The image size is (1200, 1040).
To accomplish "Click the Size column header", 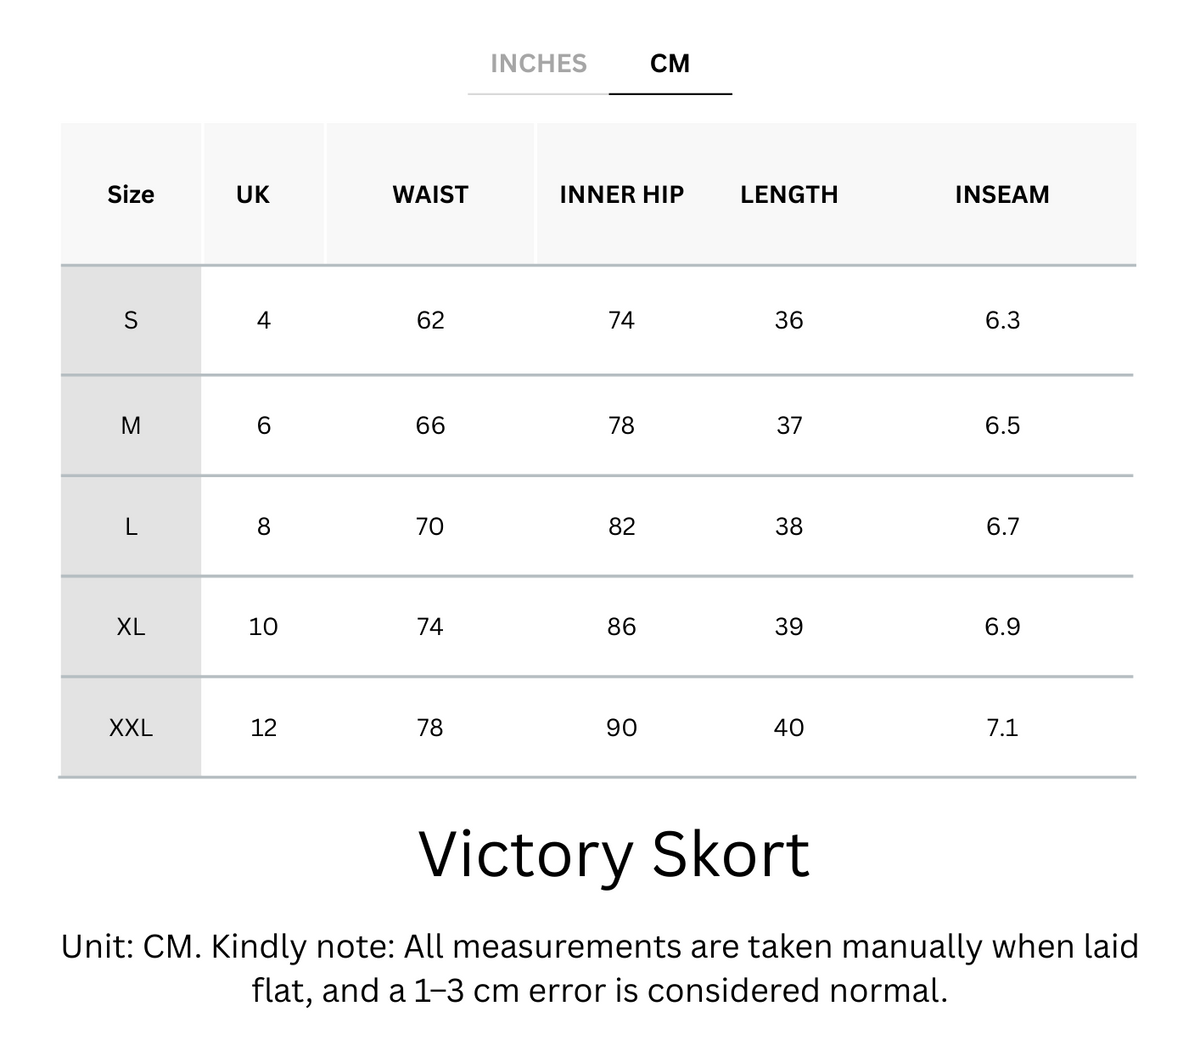I will pyautogui.click(x=131, y=194).
